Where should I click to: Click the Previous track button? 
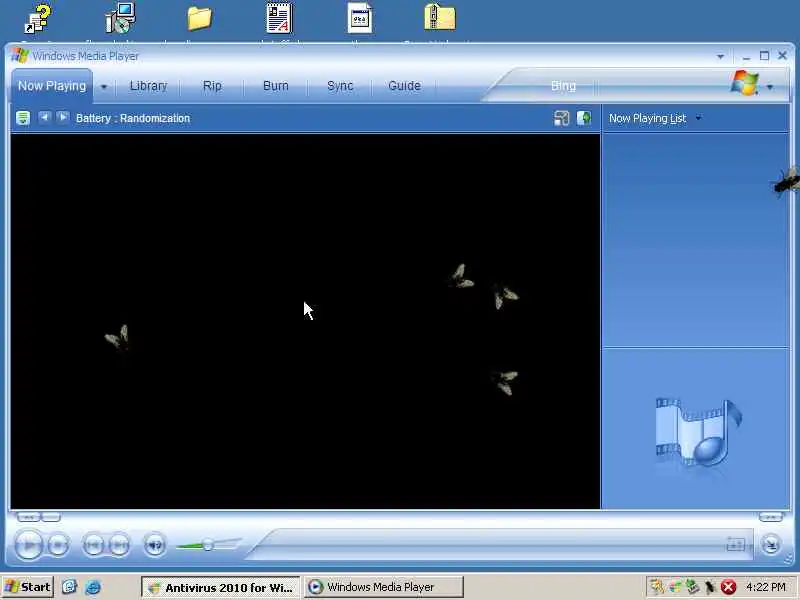coord(93,545)
